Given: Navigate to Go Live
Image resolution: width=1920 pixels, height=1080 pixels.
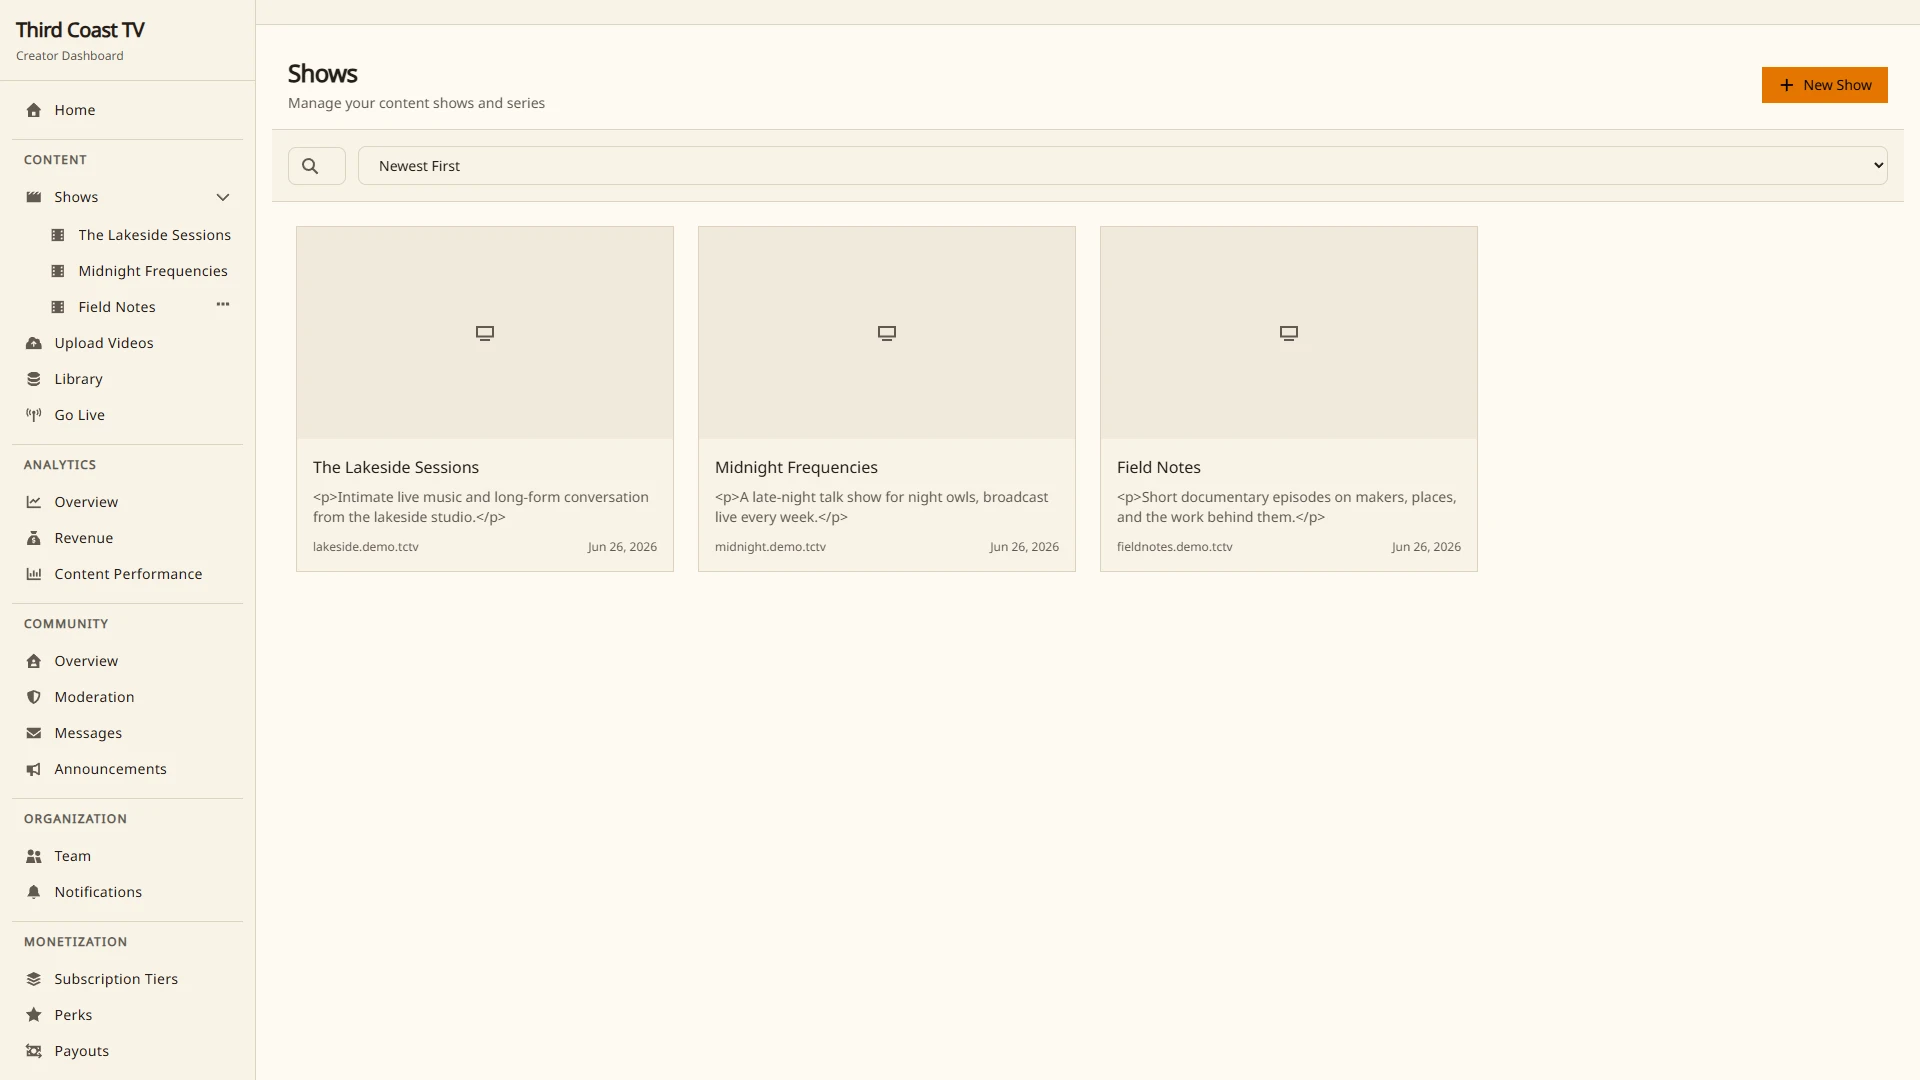Looking at the screenshot, I should [127, 415].
